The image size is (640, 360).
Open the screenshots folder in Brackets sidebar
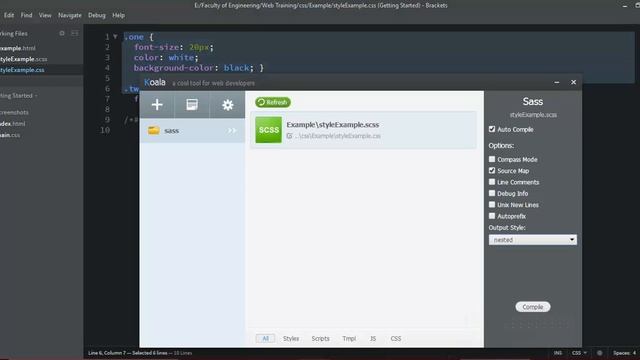click(14, 112)
